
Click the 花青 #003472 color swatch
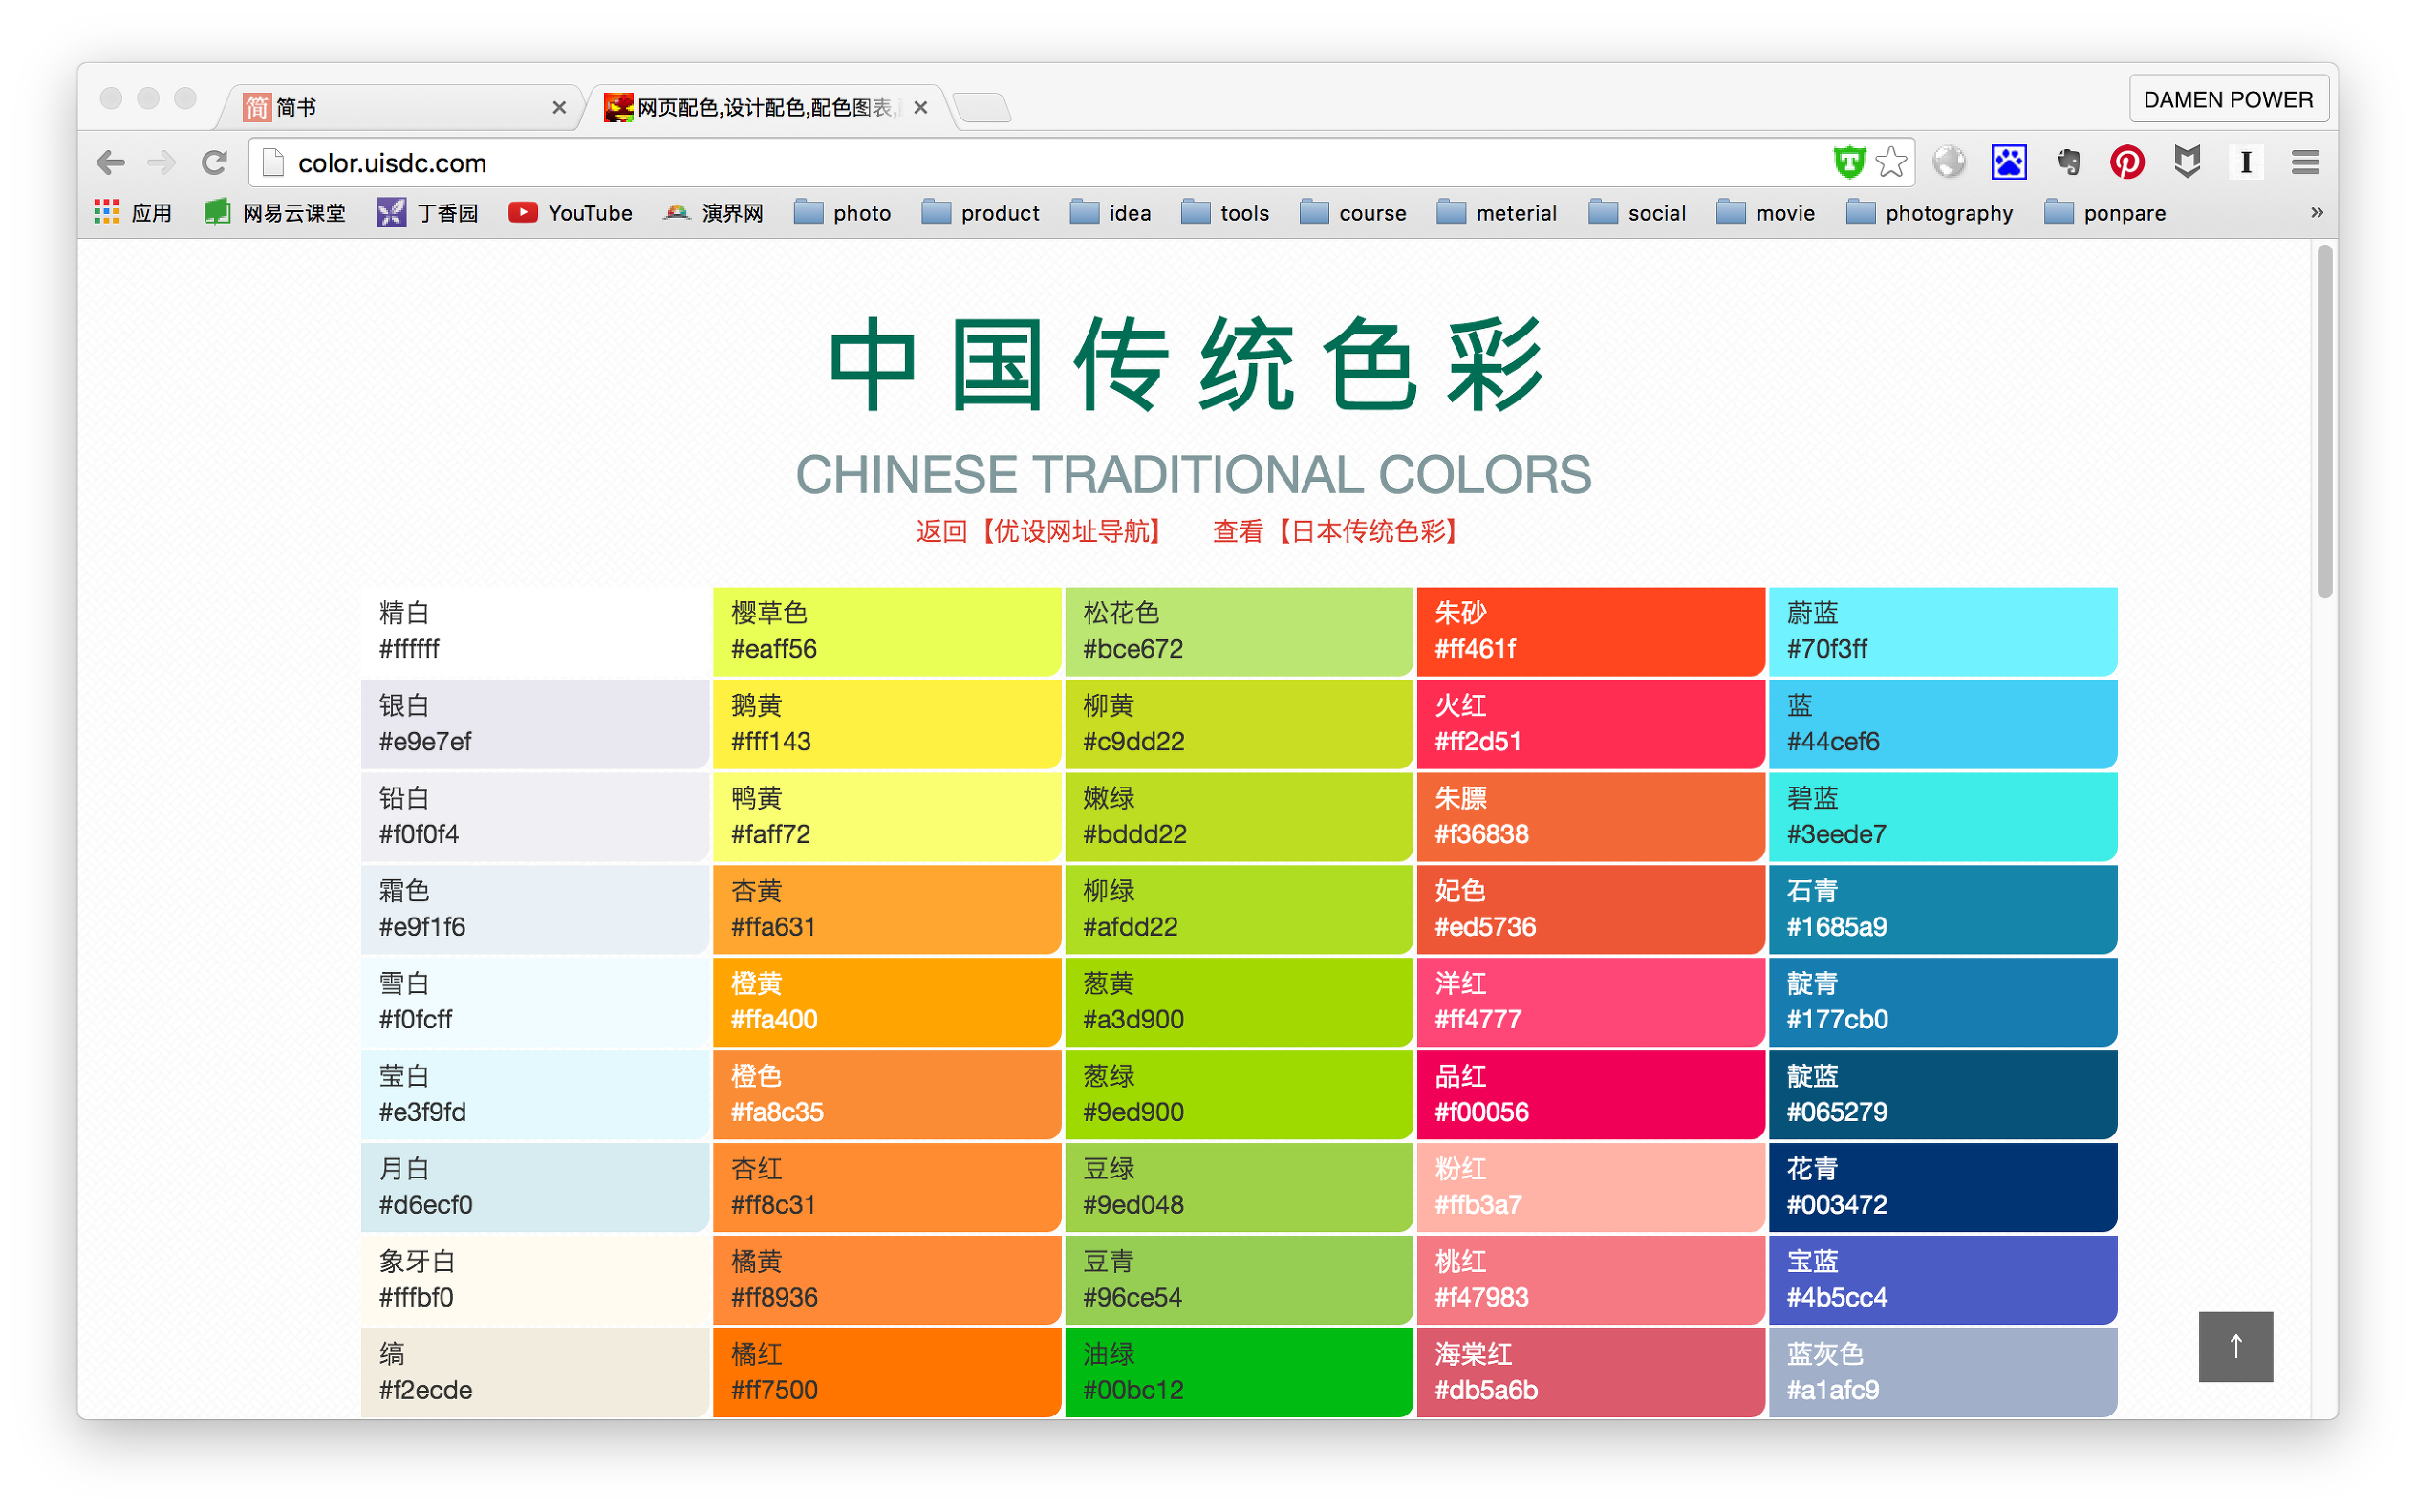point(1942,1187)
